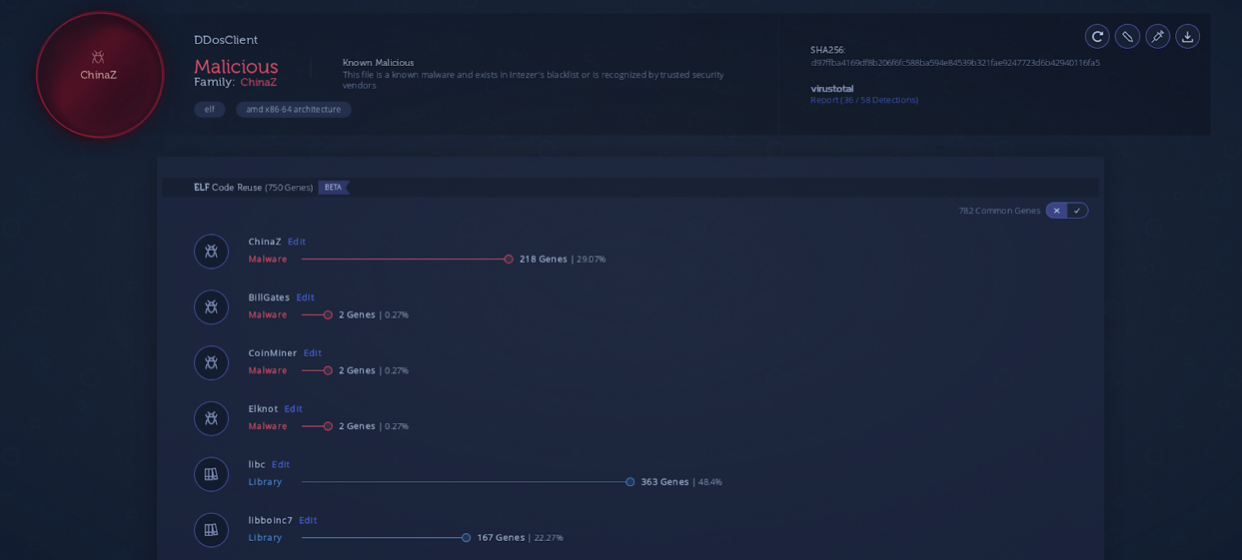Screen dimensions: 1242x560
Task: Click the ChinaZ 218 genes bar endpoint
Action: pyautogui.click(x=508, y=259)
